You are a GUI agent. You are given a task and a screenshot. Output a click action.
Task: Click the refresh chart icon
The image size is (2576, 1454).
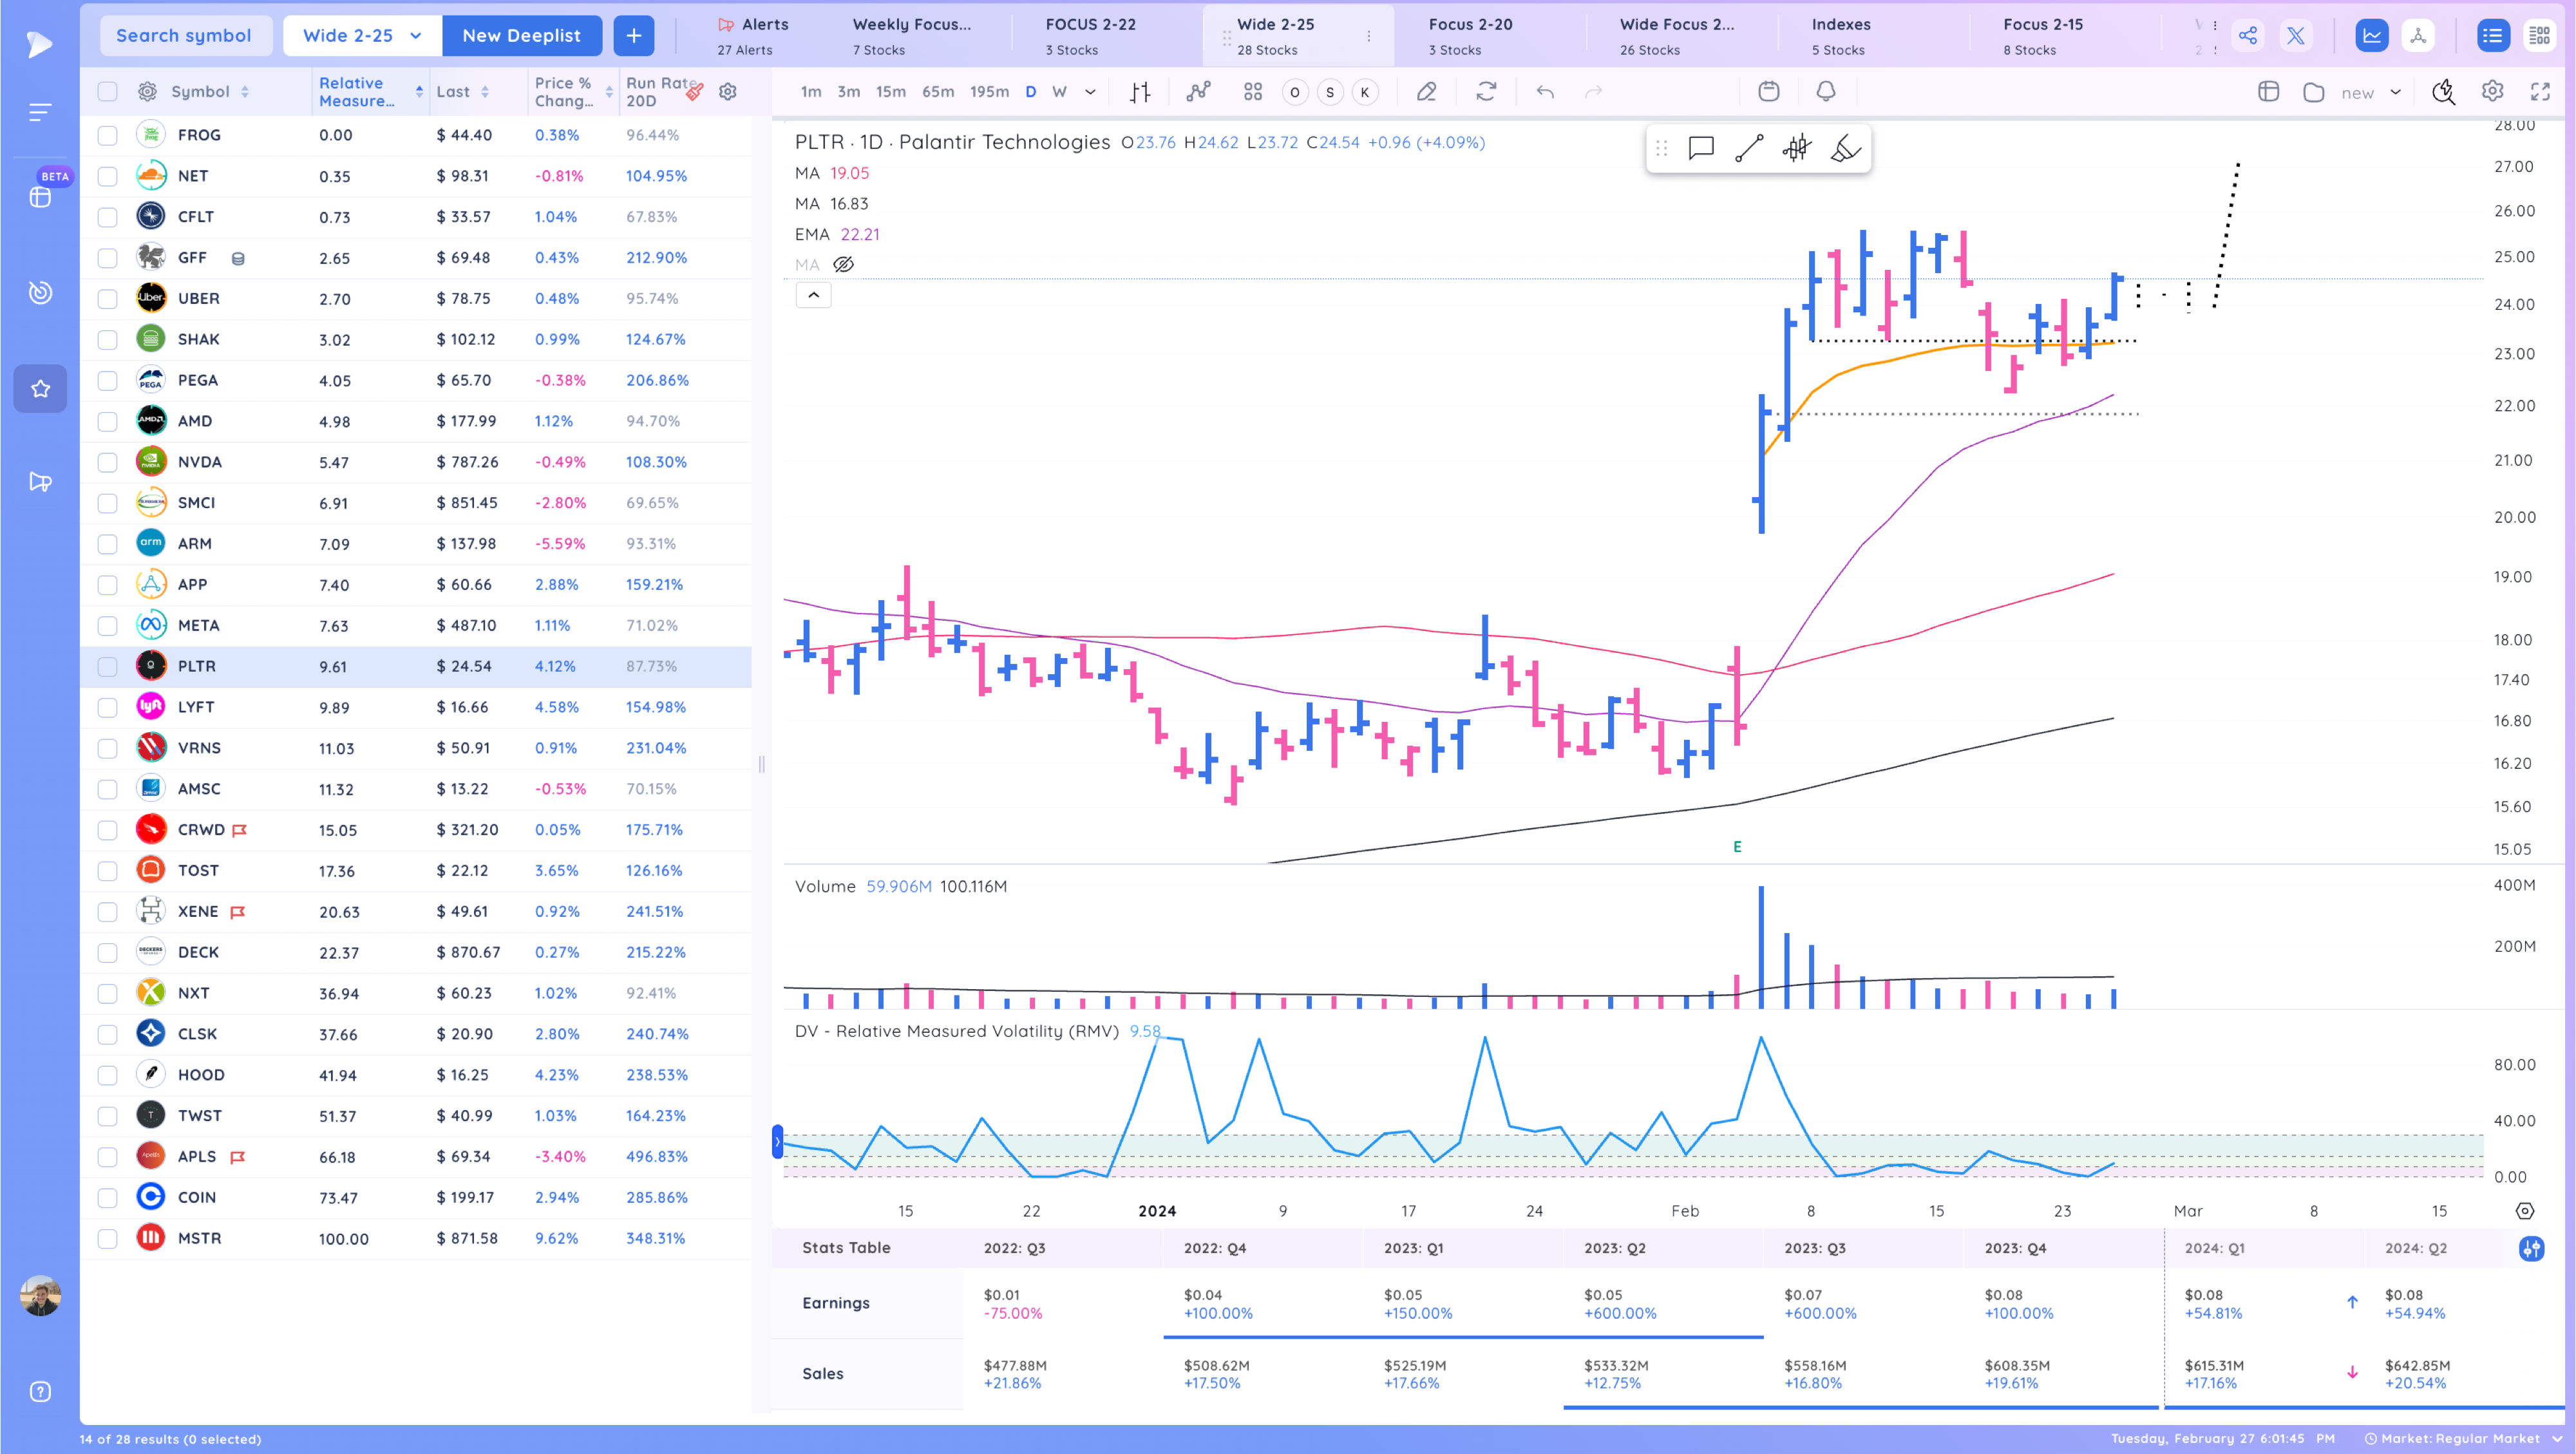click(1486, 92)
